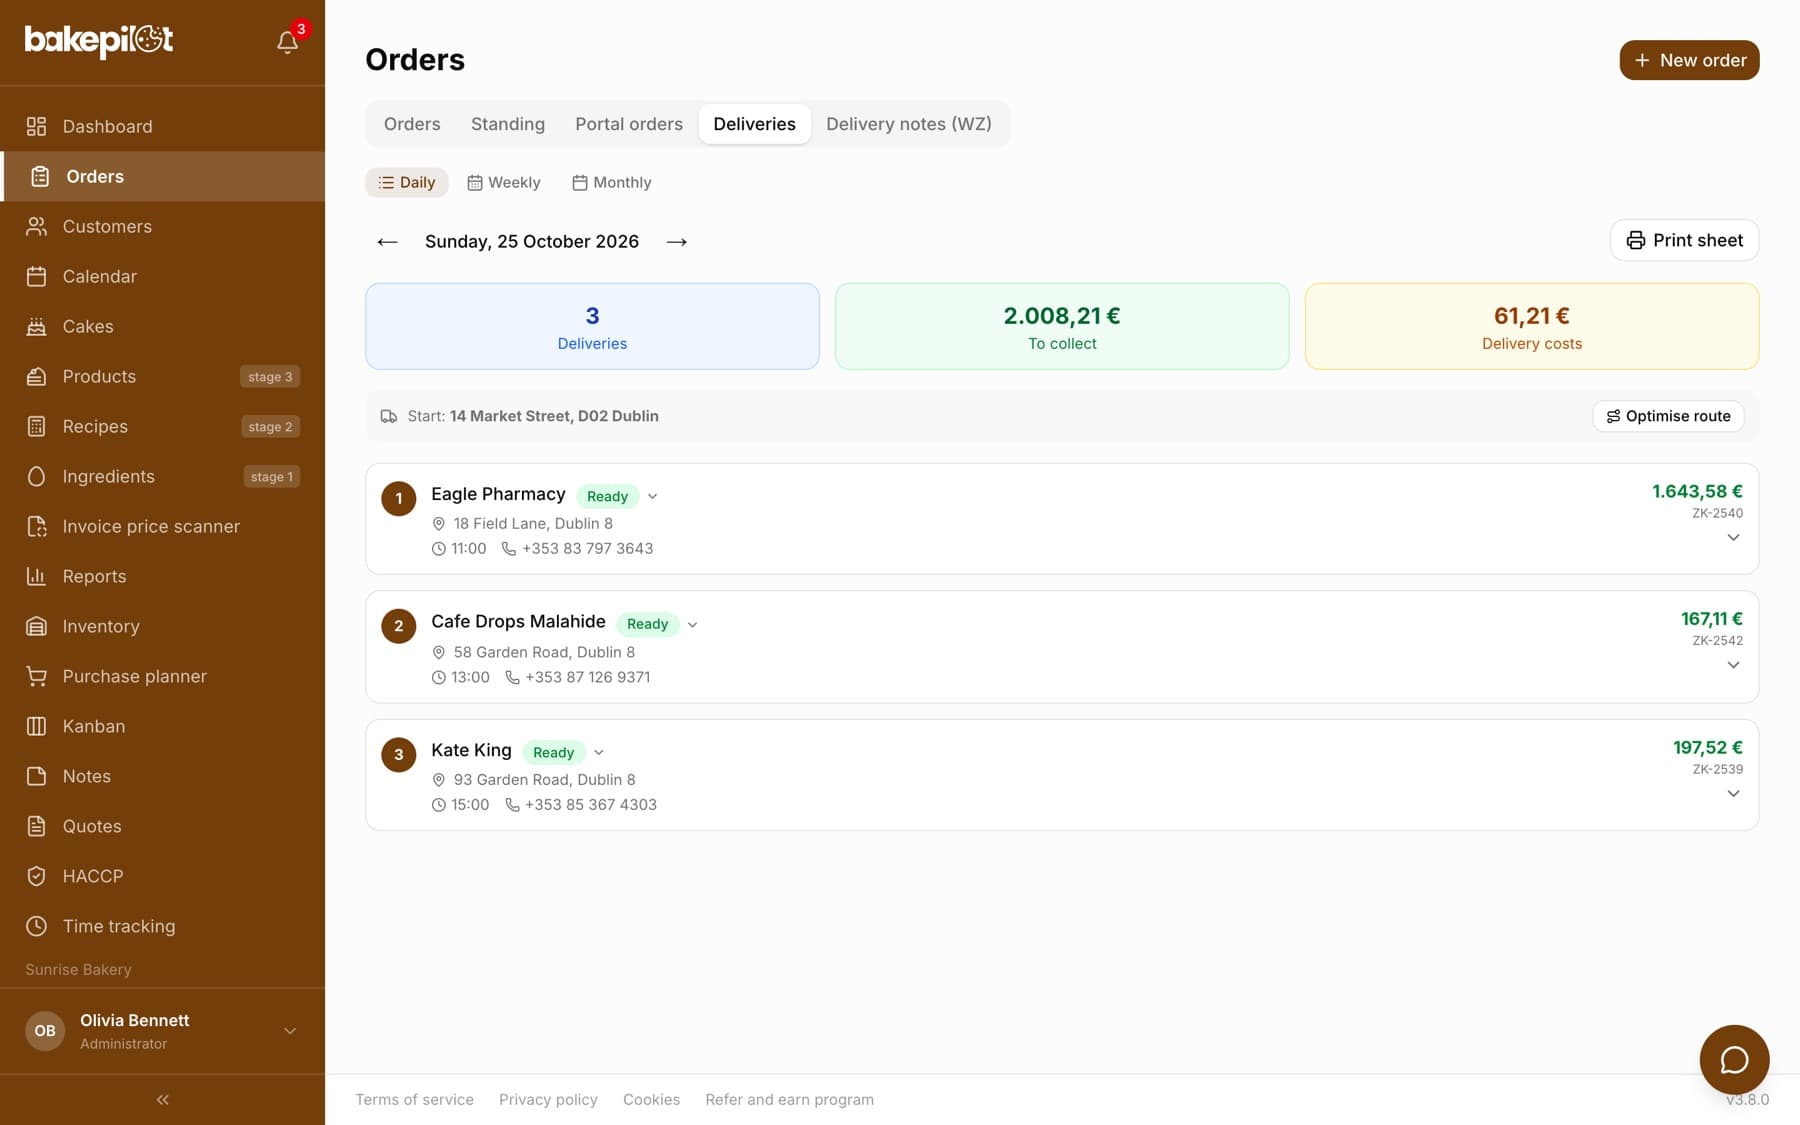Image resolution: width=1800 pixels, height=1125 pixels.
Task: Open the notifications bell
Action: pos(288,42)
